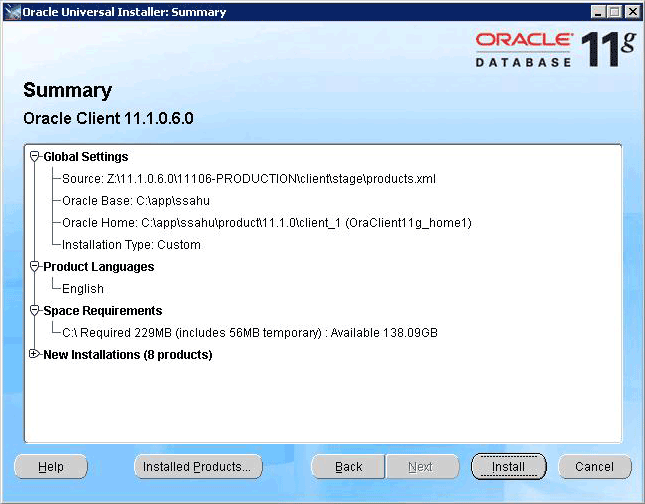Click the Install button
645x504 pixels.
coord(508,467)
